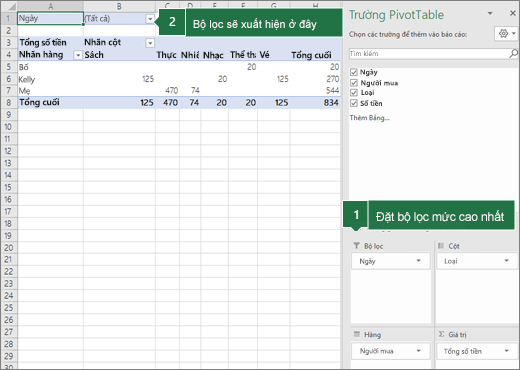520x370 pixels.
Task: Toggle the Số tiền field checkbox
Action: click(354, 103)
